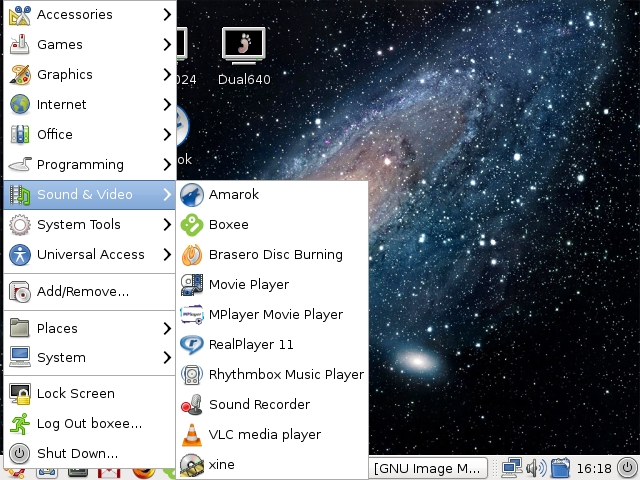This screenshot has width=640, height=480.
Task: Click the VLC traffic cone icon
Action: (192, 435)
